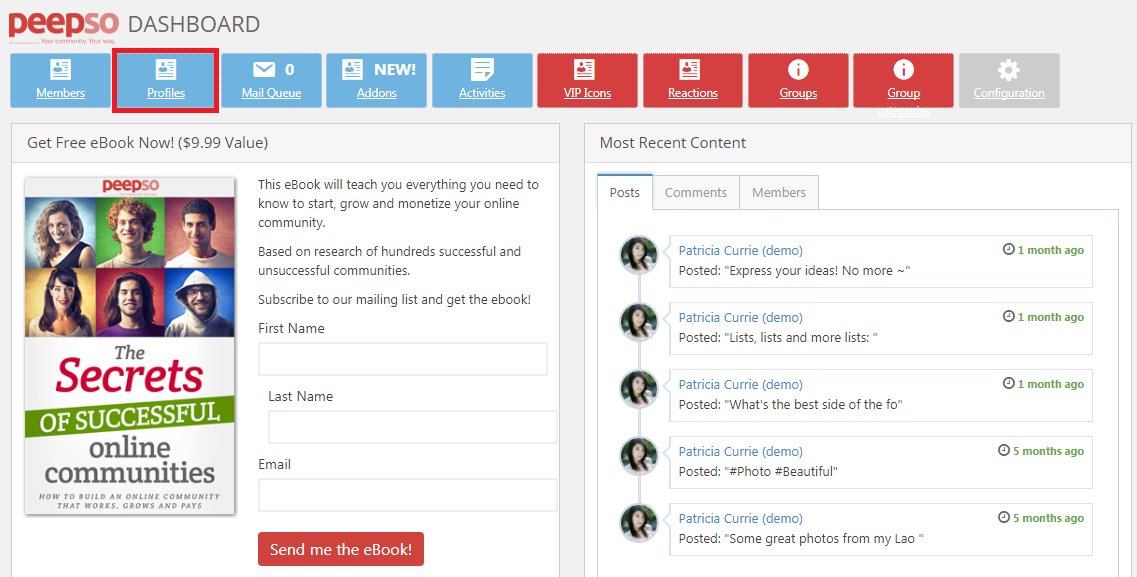The height and width of the screenshot is (577, 1137).
Task: Click avatar beside "Lists, lists and more lists" post
Action: 639,321
